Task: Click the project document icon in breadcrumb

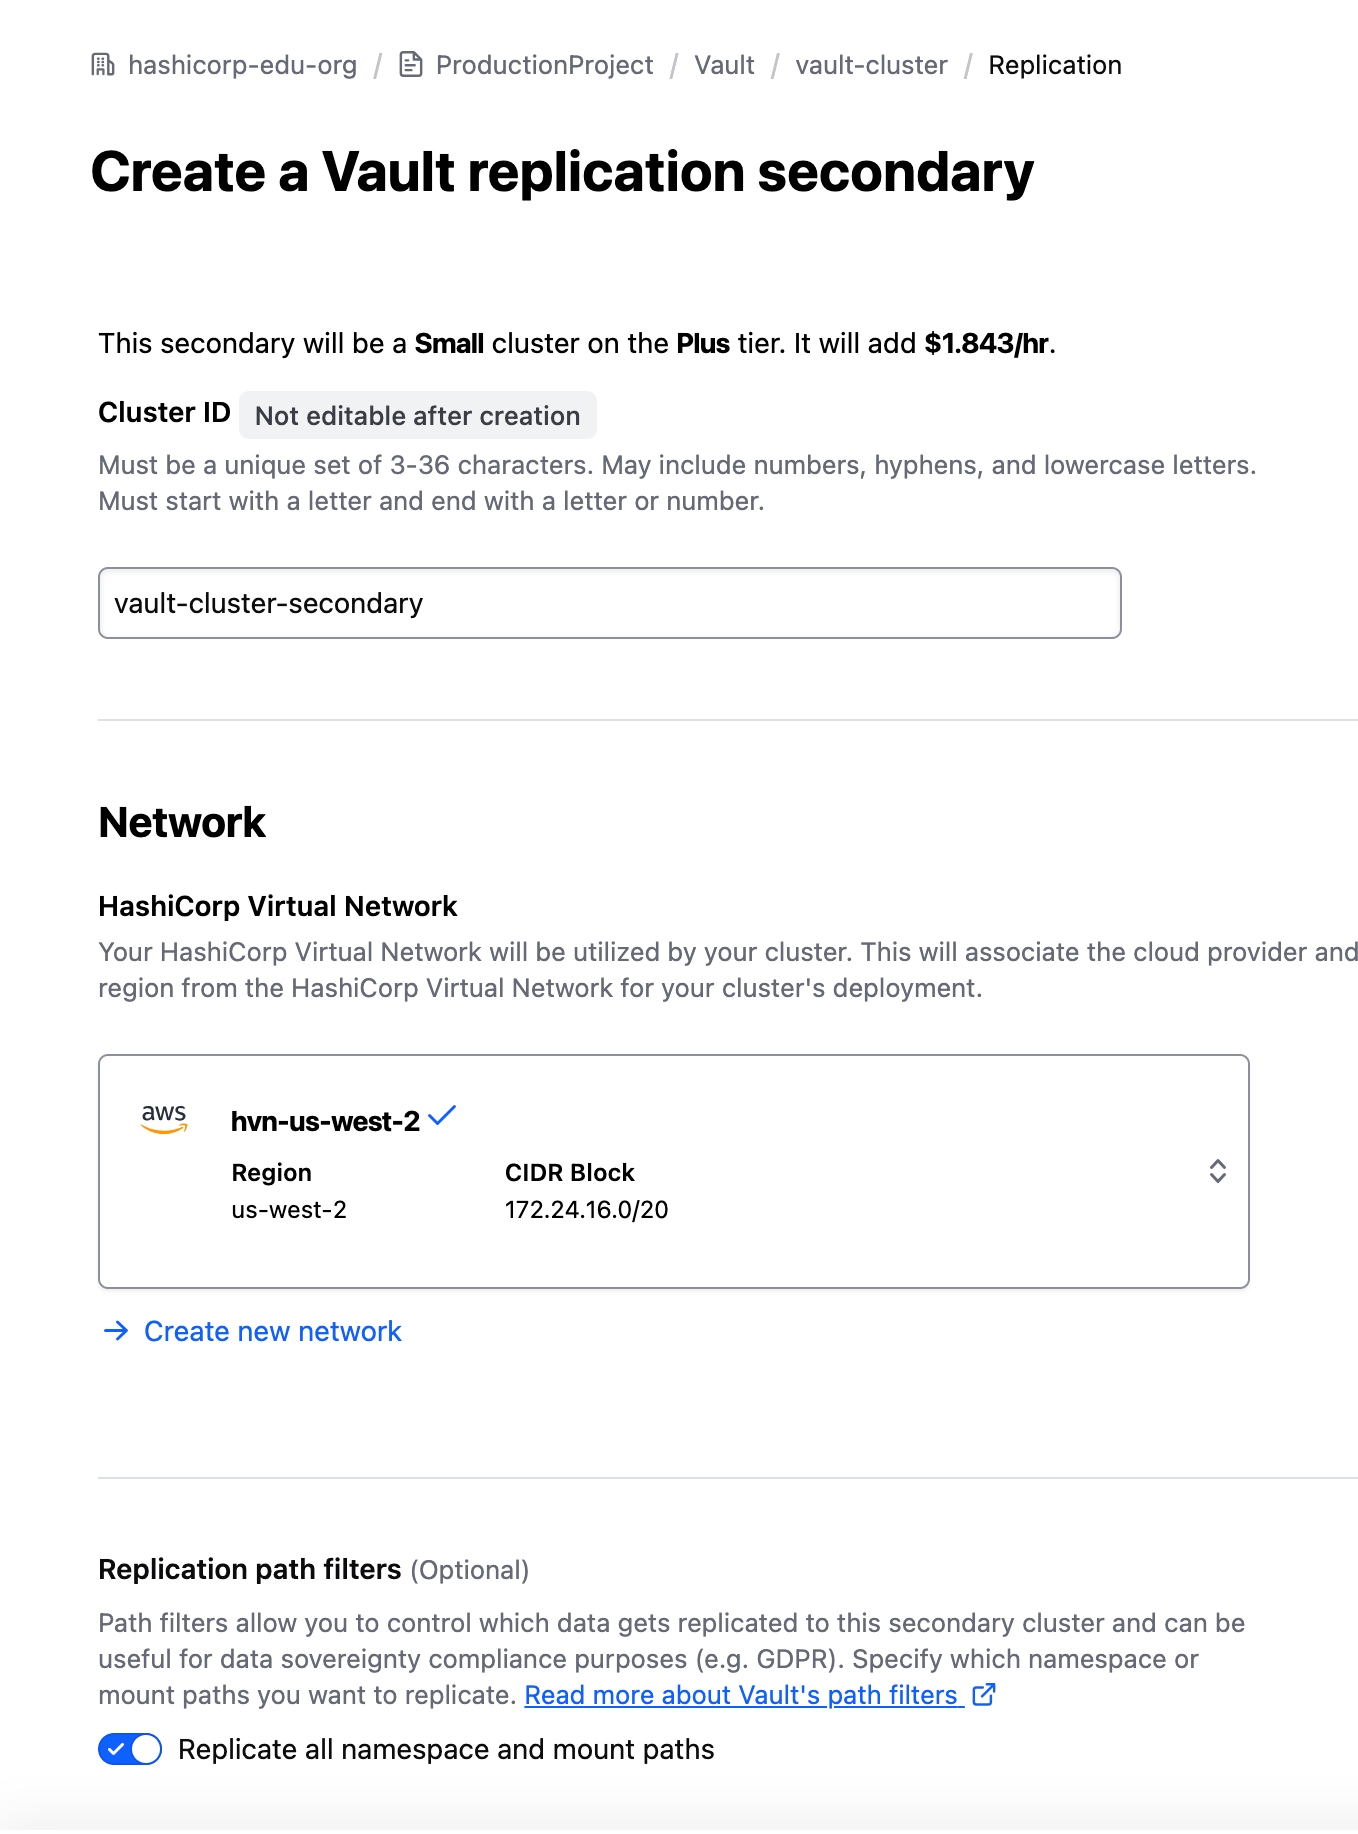Action: point(410,65)
